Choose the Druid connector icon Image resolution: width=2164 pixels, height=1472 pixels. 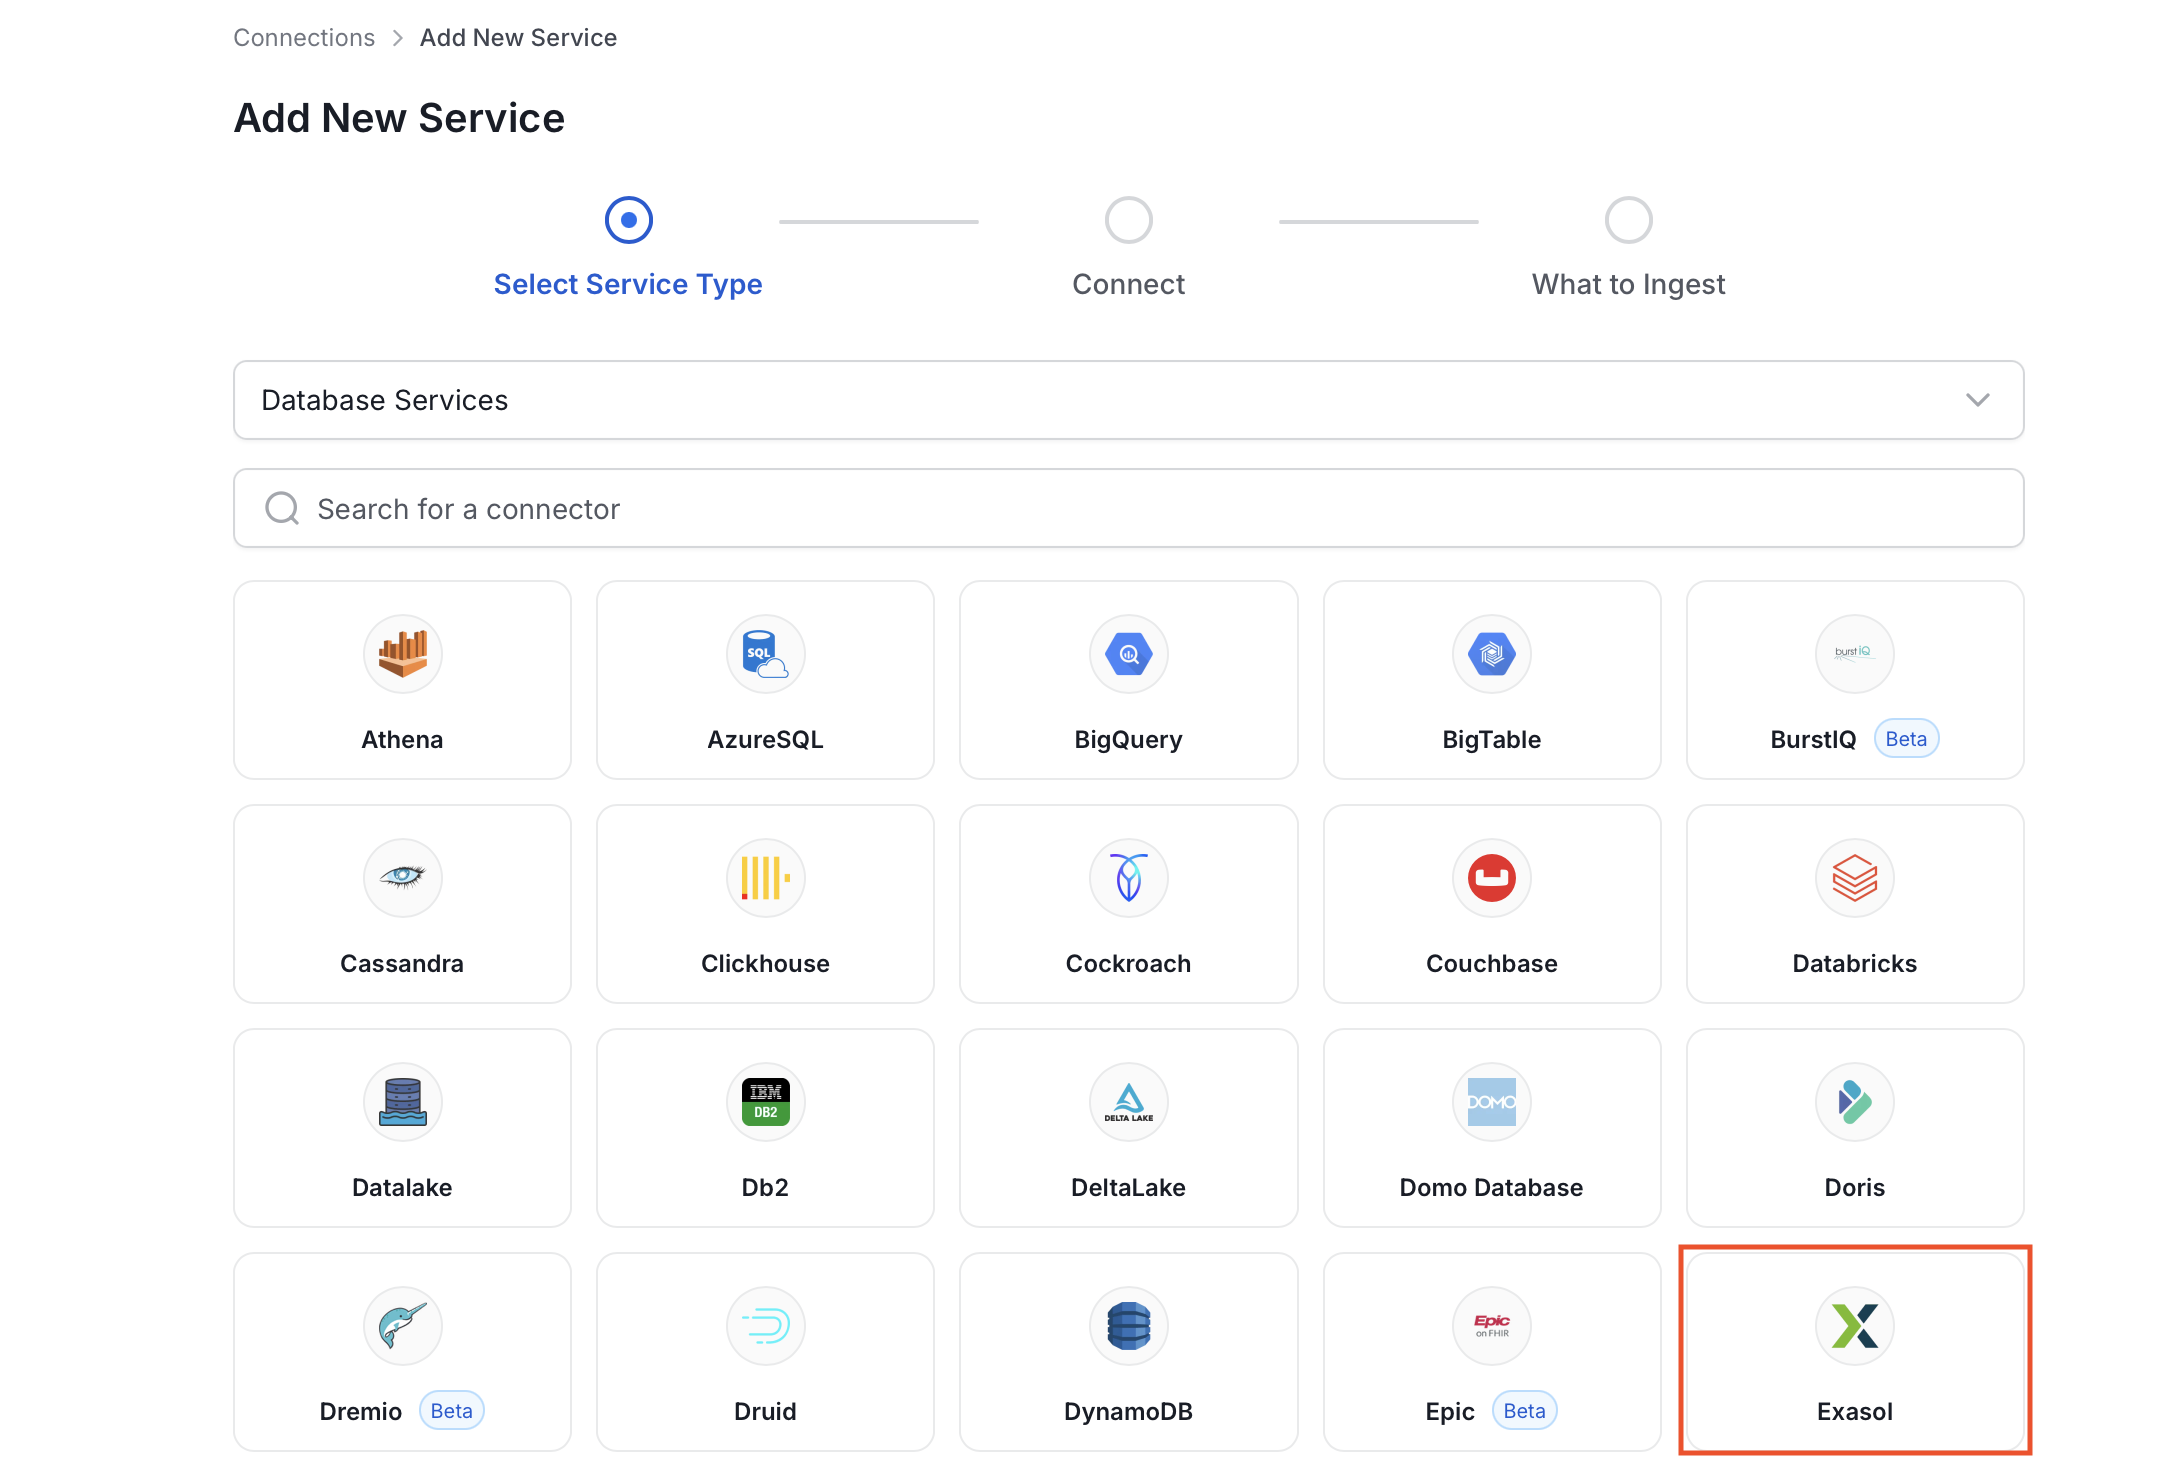click(x=766, y=1325)
